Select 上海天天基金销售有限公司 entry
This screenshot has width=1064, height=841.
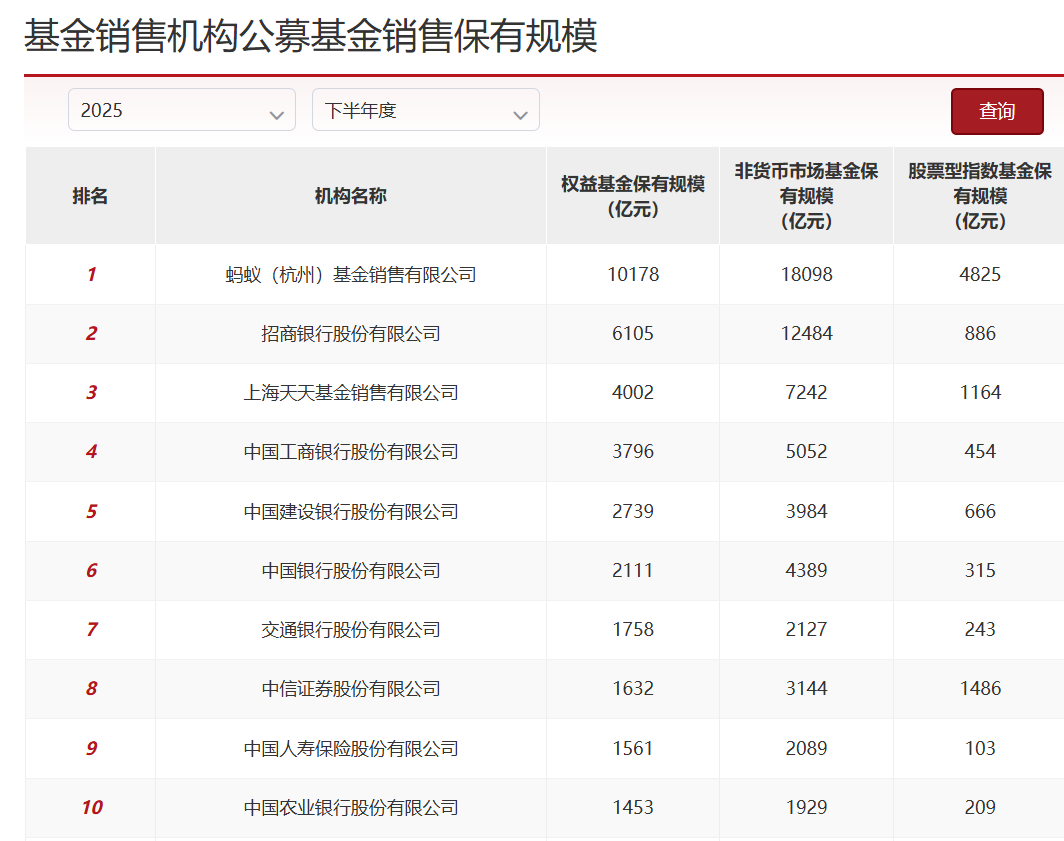pos(350,393)
